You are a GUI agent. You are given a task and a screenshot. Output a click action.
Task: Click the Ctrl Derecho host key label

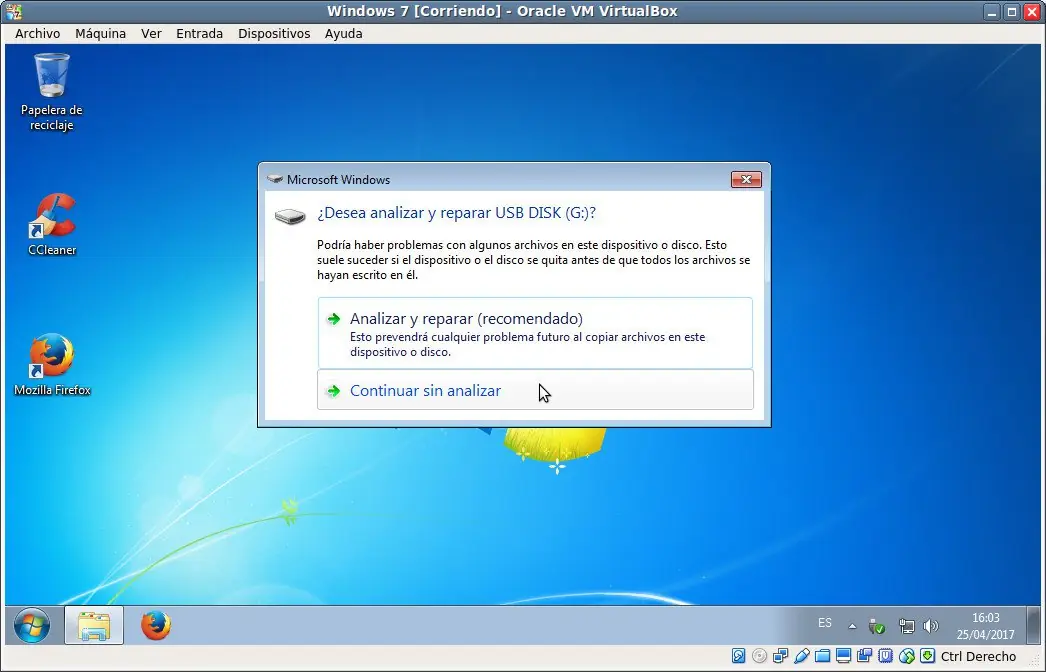click(978, 657)
